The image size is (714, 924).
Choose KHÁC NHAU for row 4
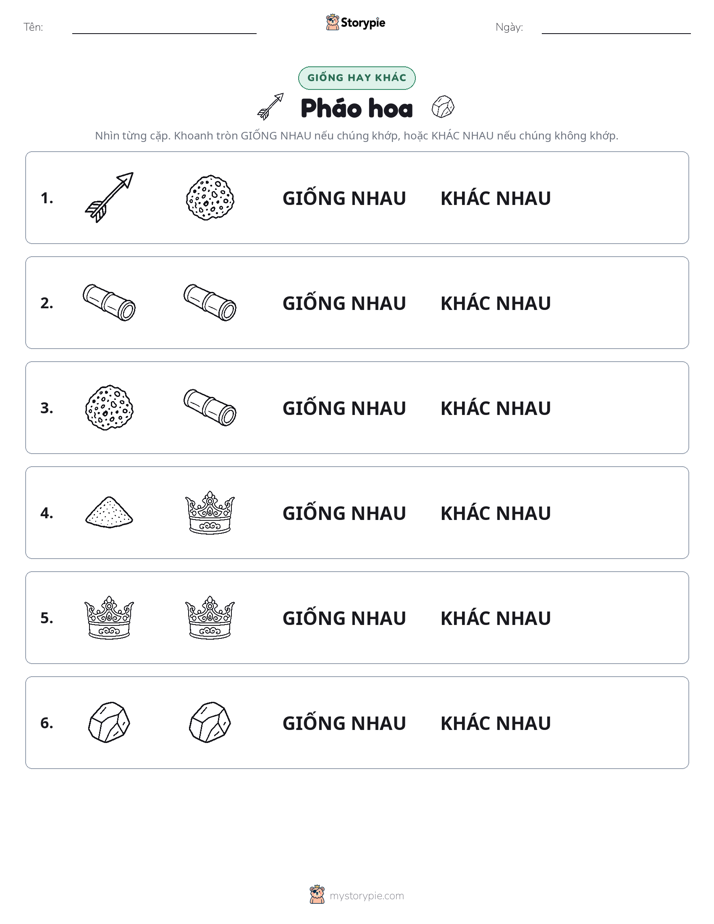click(x=495, y=513)
